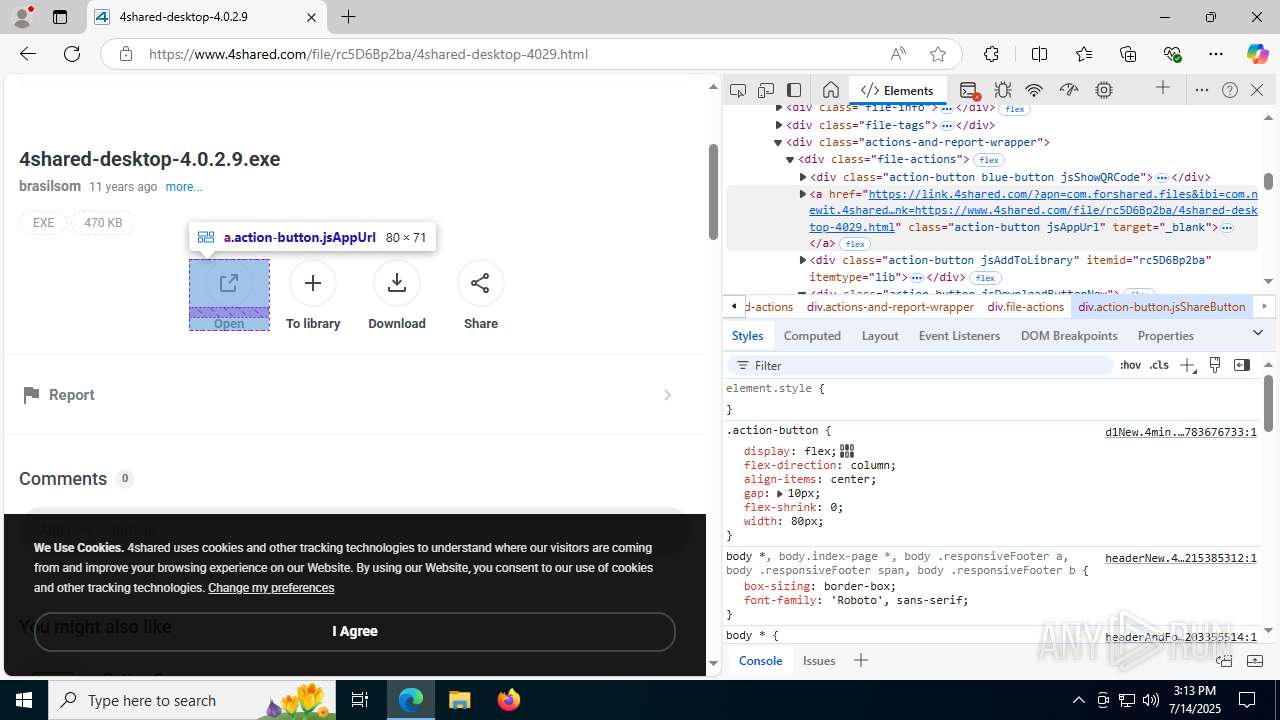Switch to the Styles tab
Viewport: 1280px width, 720px height.
click(747, 336)
